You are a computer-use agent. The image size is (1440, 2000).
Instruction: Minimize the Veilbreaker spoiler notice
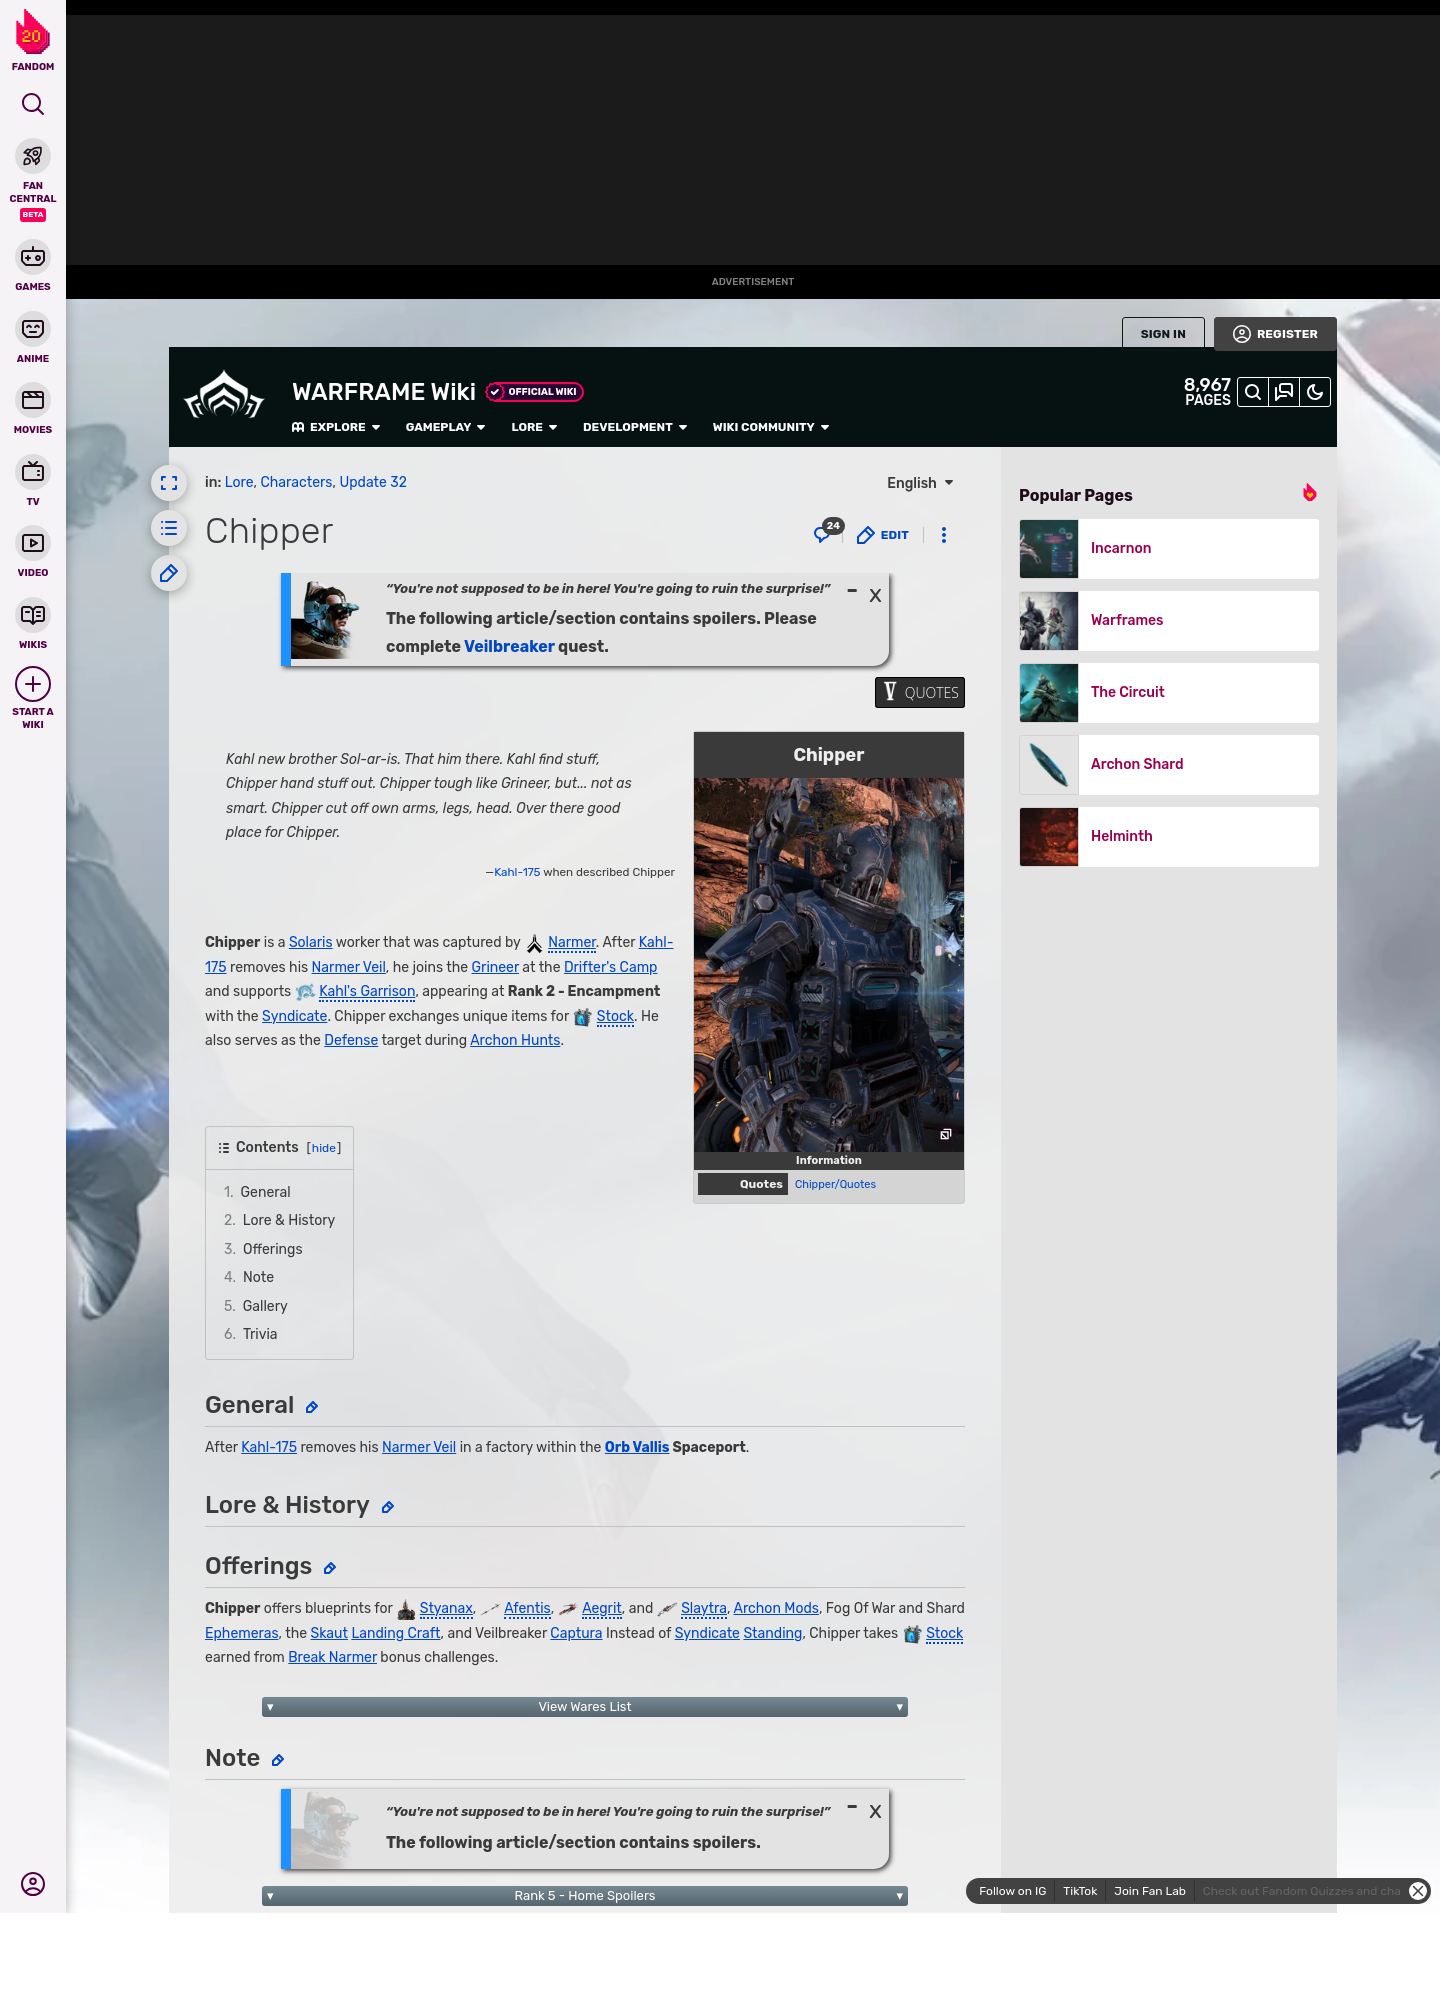click(852, 591)
